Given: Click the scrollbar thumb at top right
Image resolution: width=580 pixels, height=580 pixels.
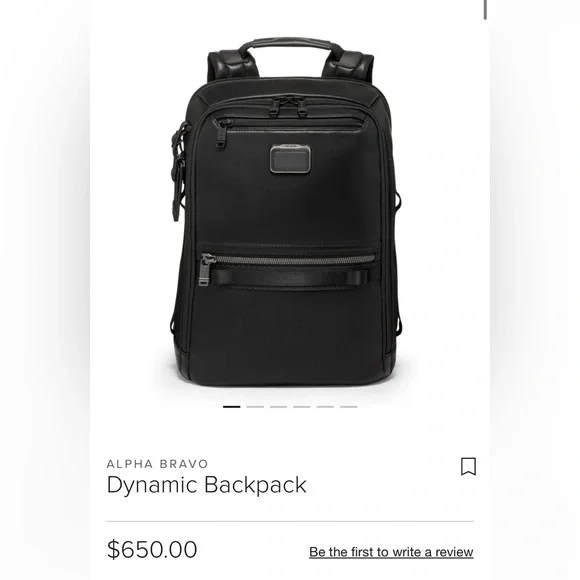Looking at the screenshot, I should click(x=485, y=9).
